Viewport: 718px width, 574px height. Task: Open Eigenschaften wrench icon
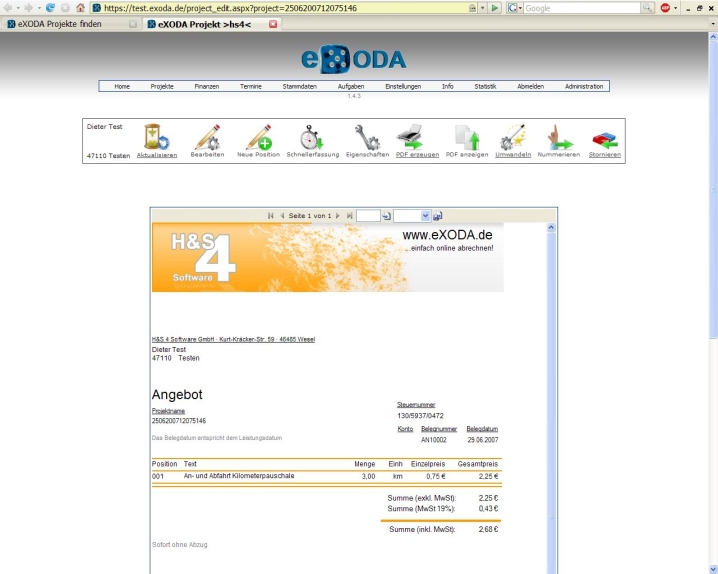(365, 137)
